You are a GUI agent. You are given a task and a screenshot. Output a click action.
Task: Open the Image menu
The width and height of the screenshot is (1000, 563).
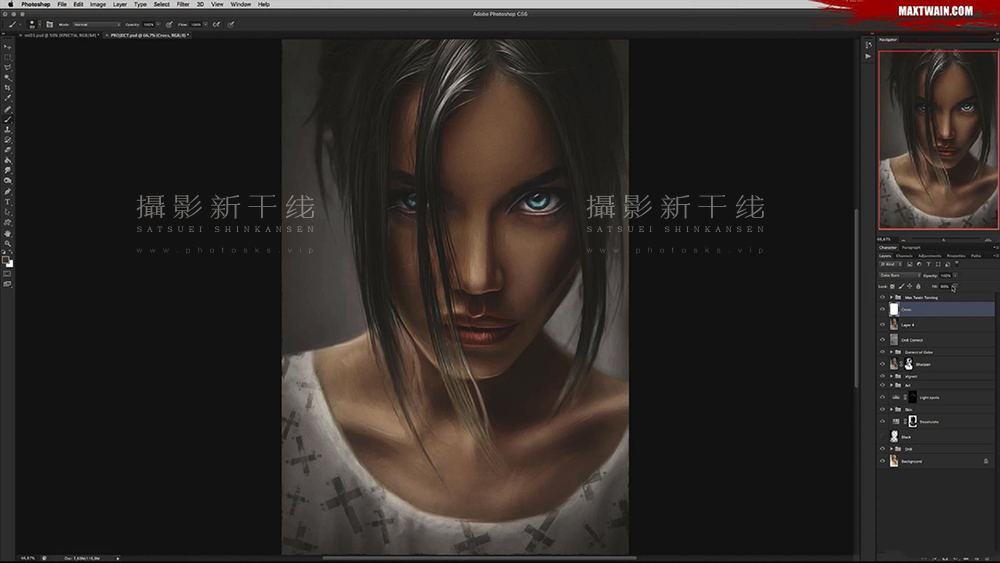click(x=98, y=4)
